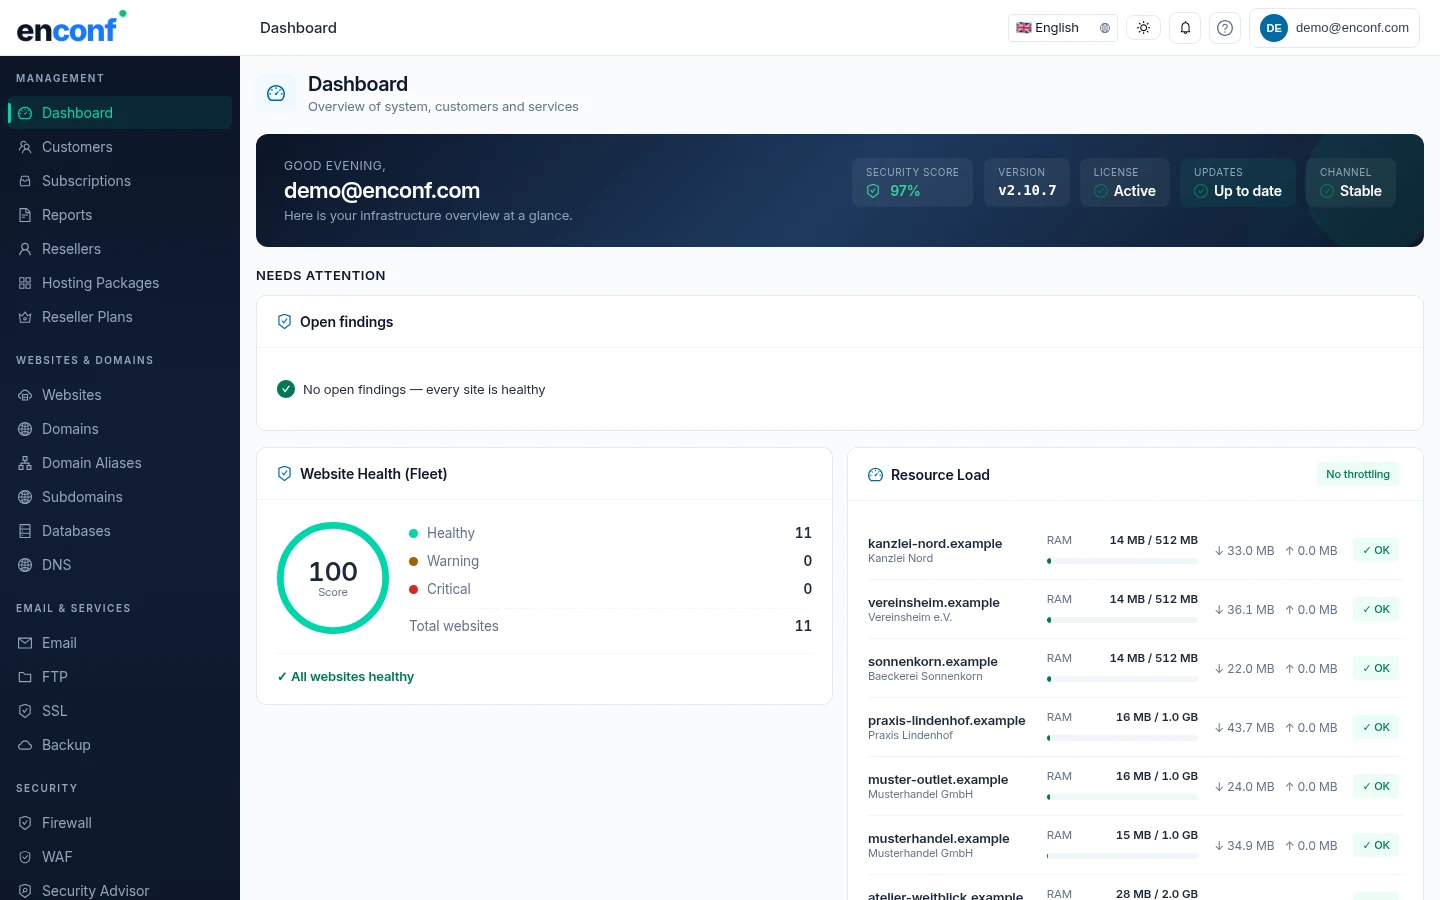Click kanzlei-nord.example site name
Viewport: 1440px width, 900px height.
(x=935, y=544)
